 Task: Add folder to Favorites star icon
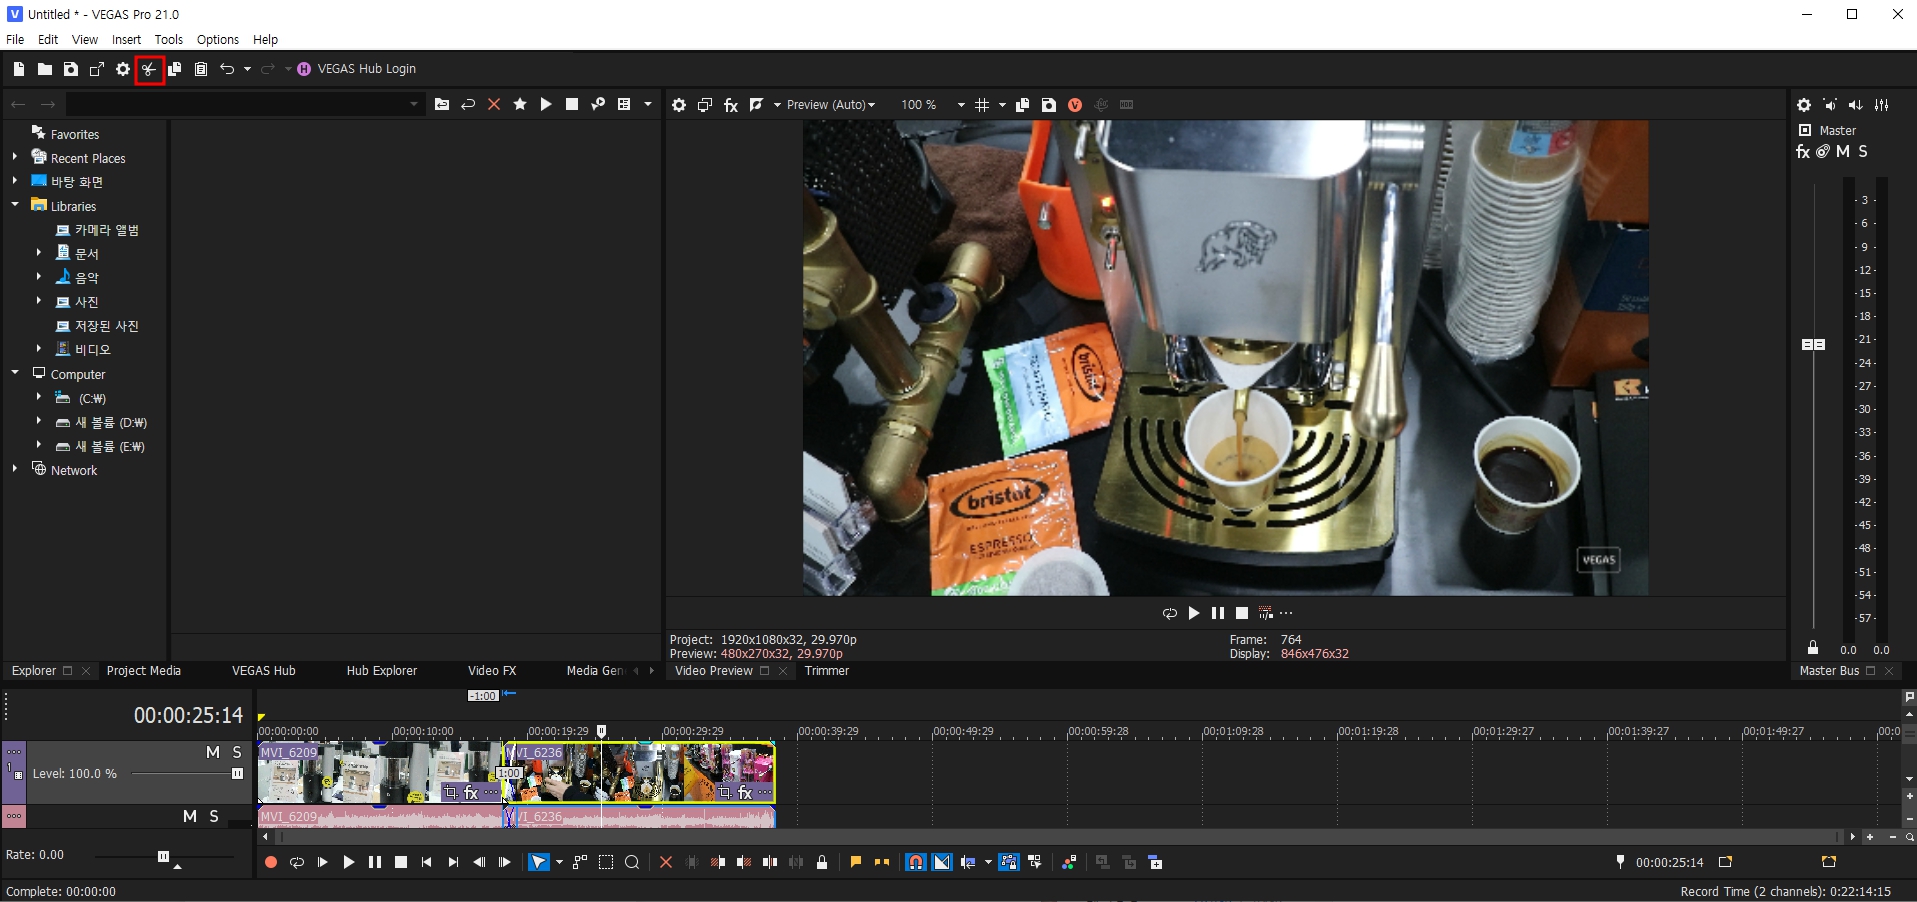(x=520, y=104)
